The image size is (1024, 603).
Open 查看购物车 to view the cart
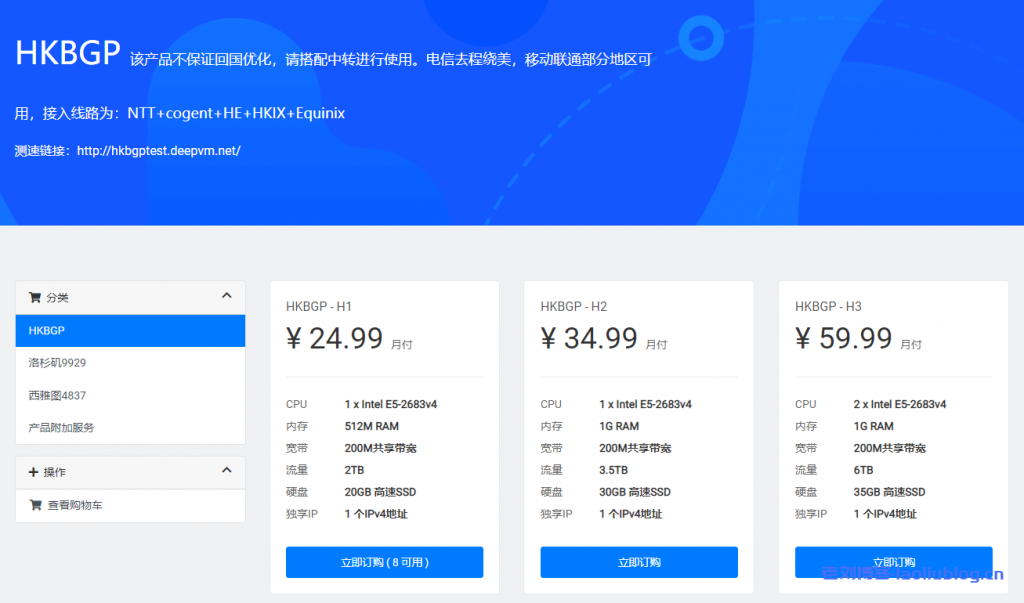tap(70, 505)
